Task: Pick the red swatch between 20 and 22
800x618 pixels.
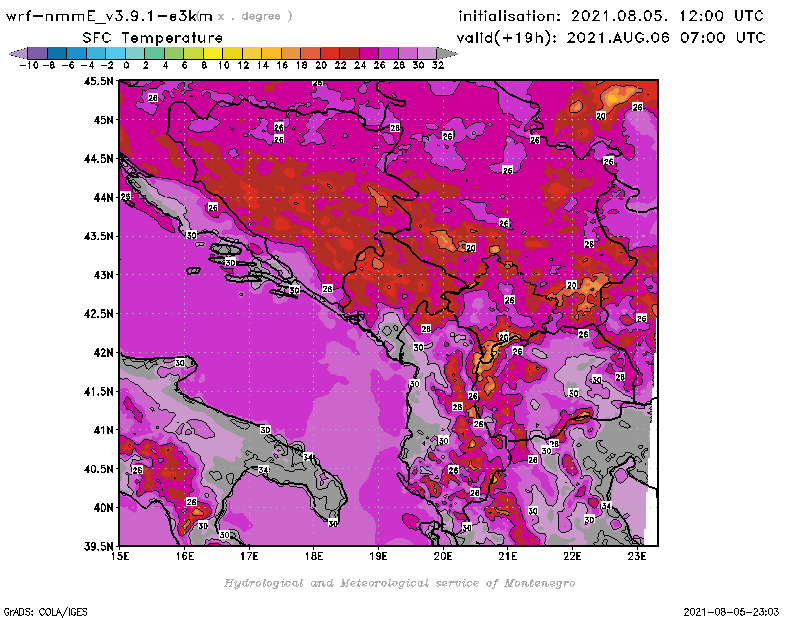Action: (329, 53)
